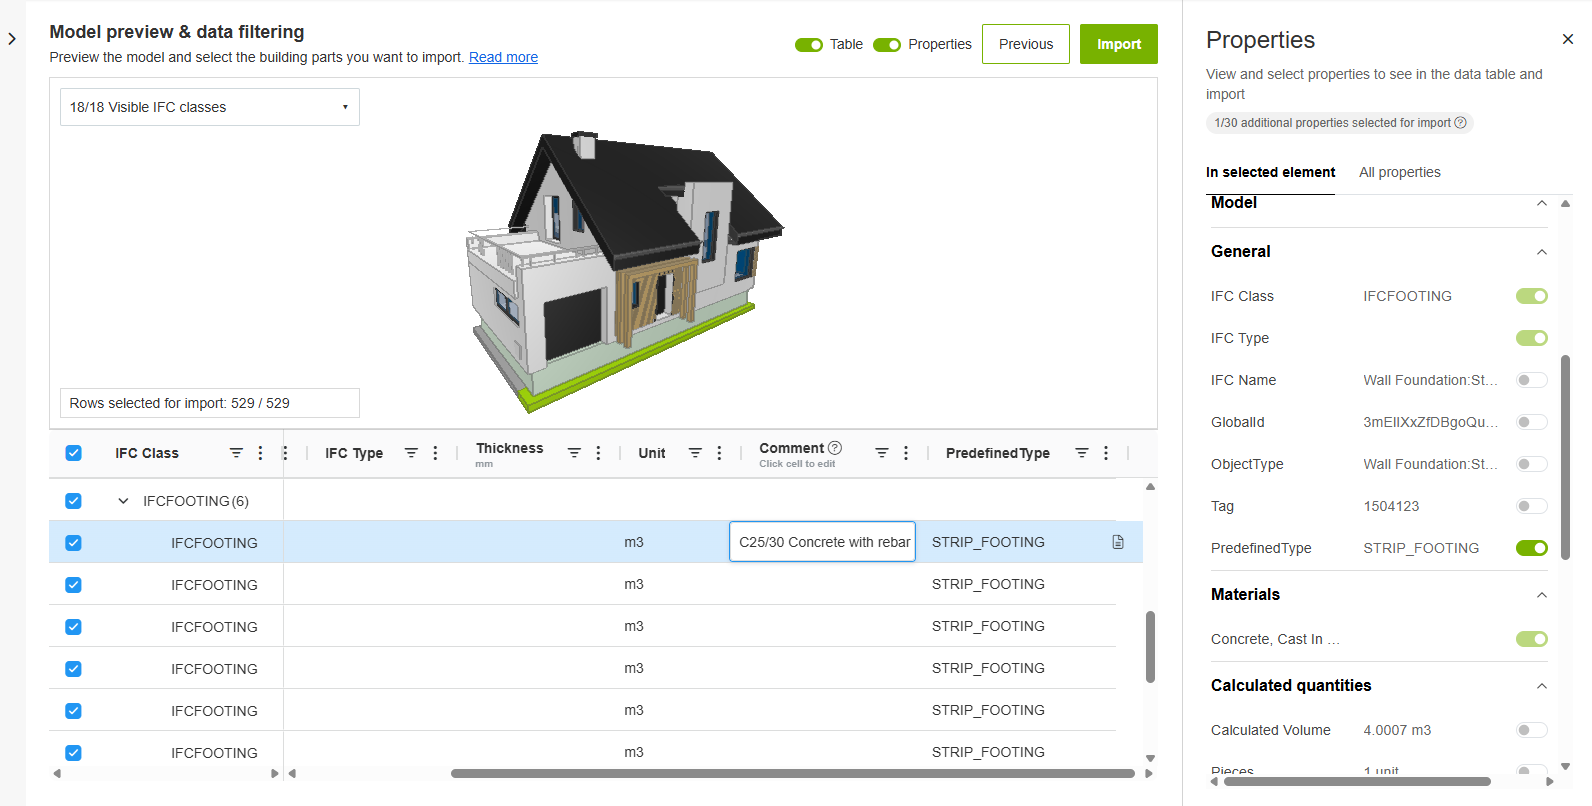Open IFC Type column options menu
The image size is (1592, 806).
click(435, 453)
